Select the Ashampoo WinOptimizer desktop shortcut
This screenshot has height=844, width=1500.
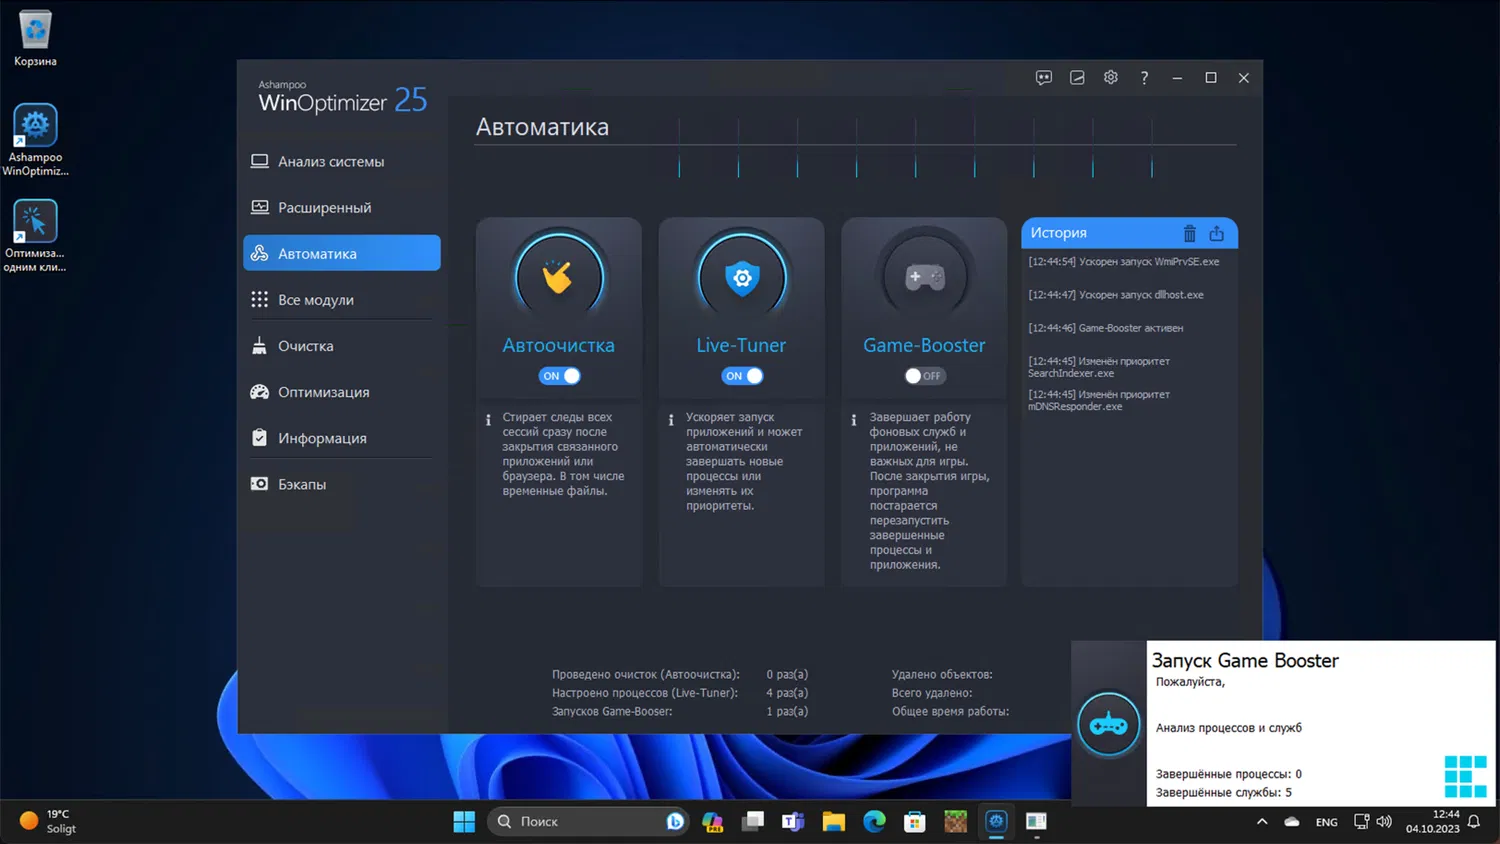tap(35, 140)
